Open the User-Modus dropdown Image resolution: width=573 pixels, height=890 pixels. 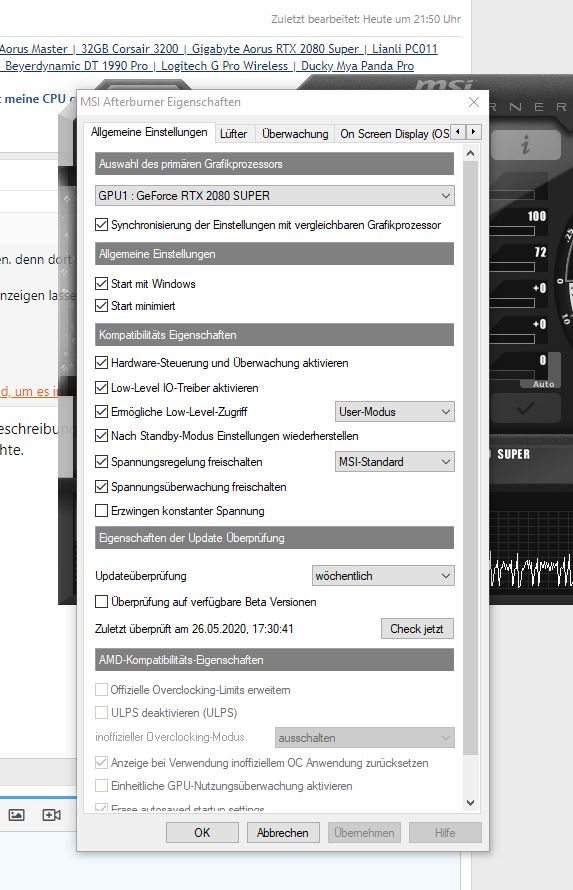(394, 412)
